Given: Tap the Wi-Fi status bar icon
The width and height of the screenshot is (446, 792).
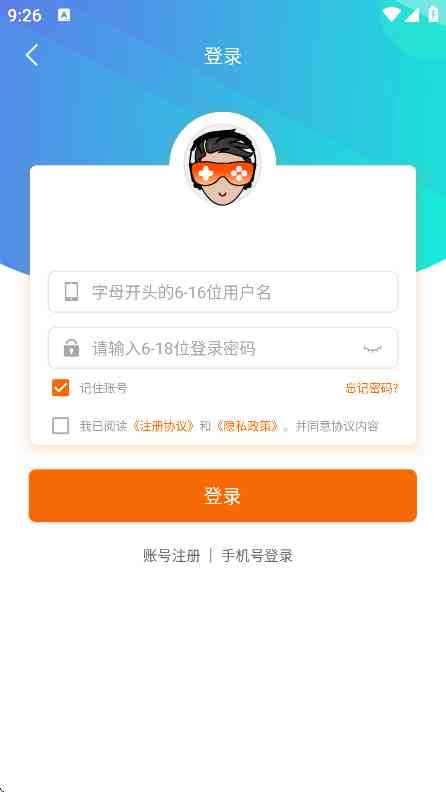Looking at the screenshot, I should 391,15.
